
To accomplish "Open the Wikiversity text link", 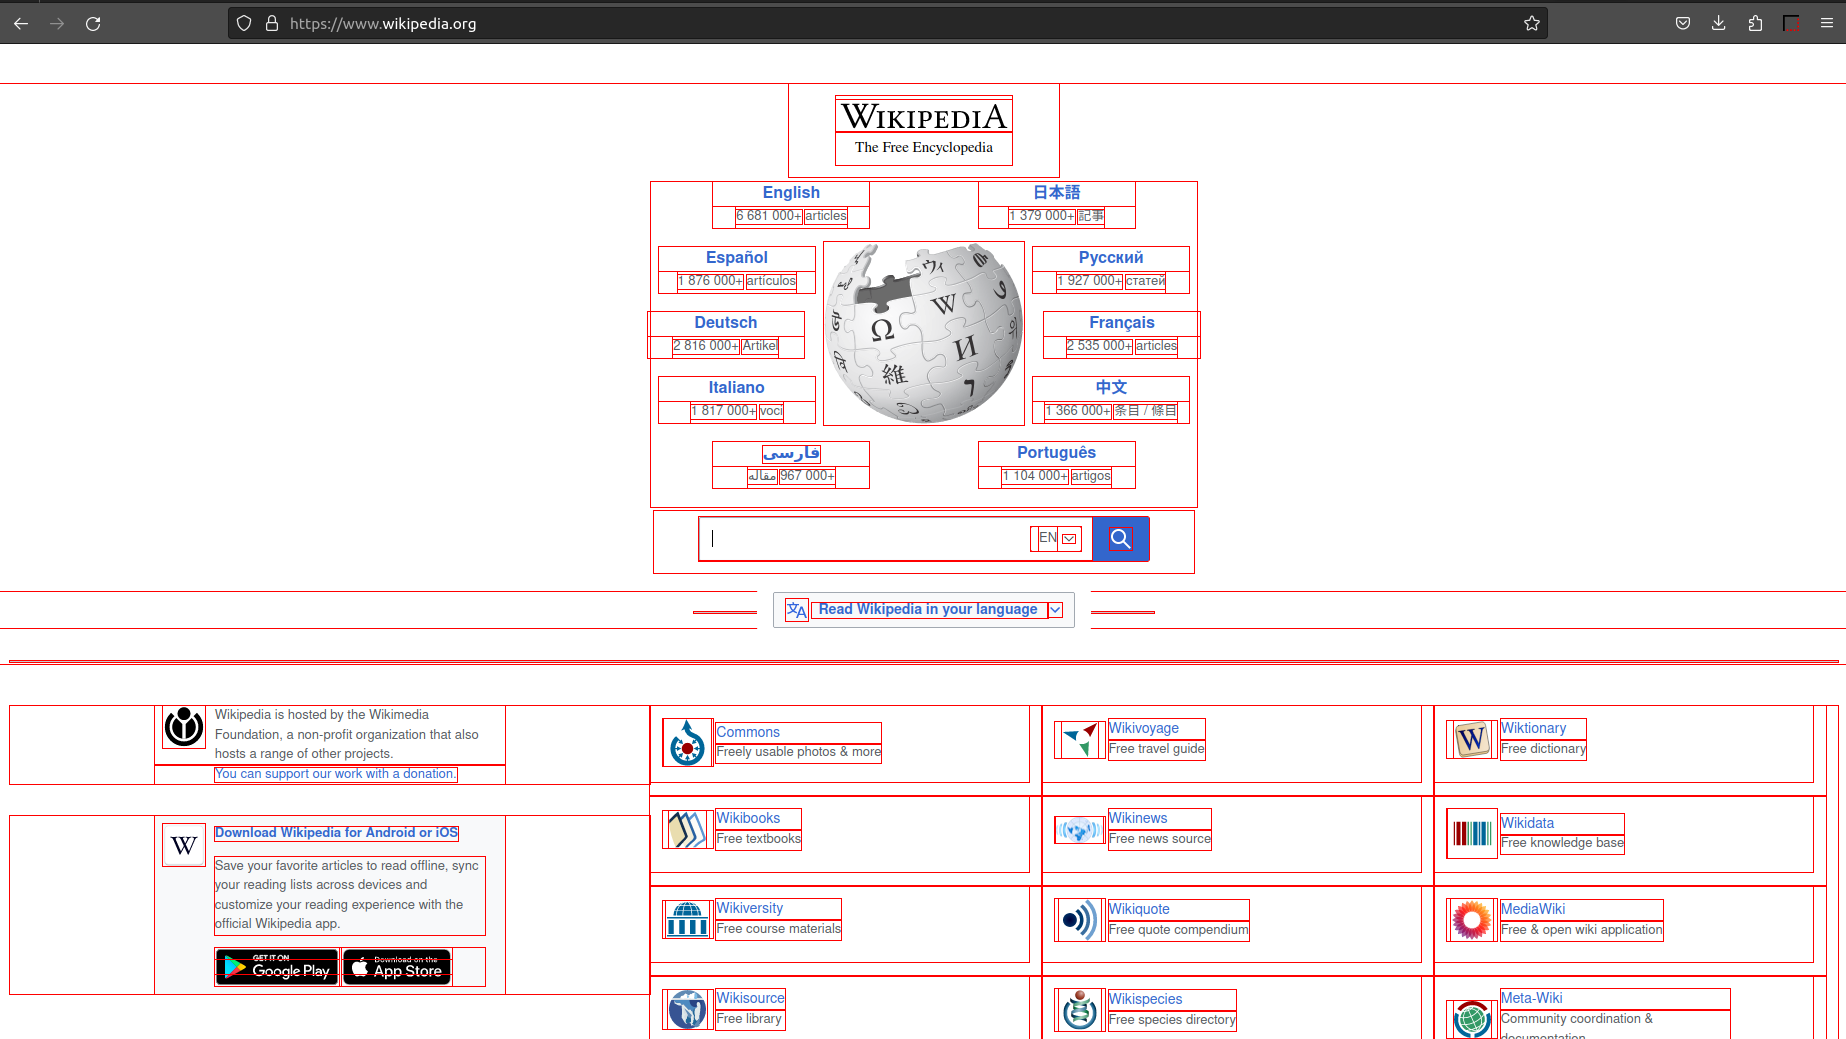I will point(750,908).
